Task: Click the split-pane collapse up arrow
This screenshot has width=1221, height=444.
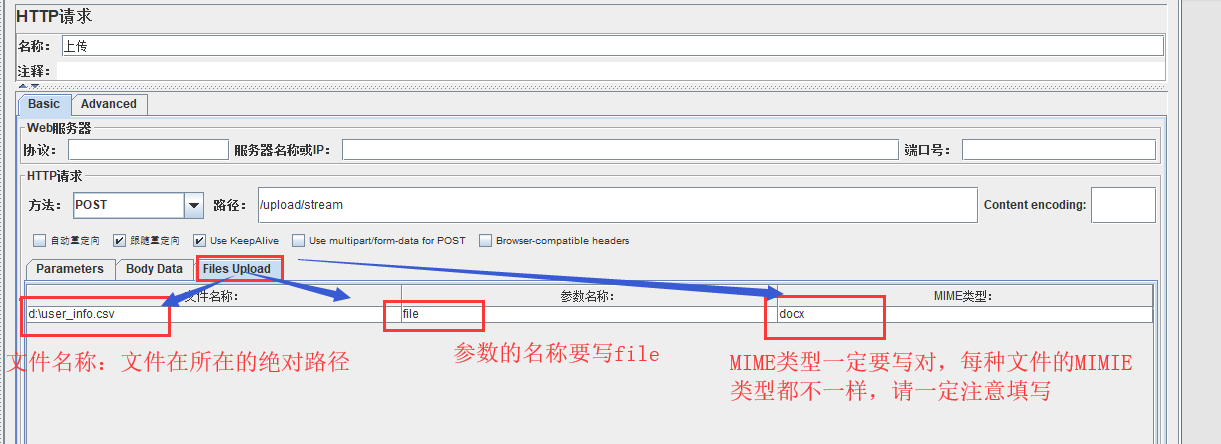Action: pos(22,87)
